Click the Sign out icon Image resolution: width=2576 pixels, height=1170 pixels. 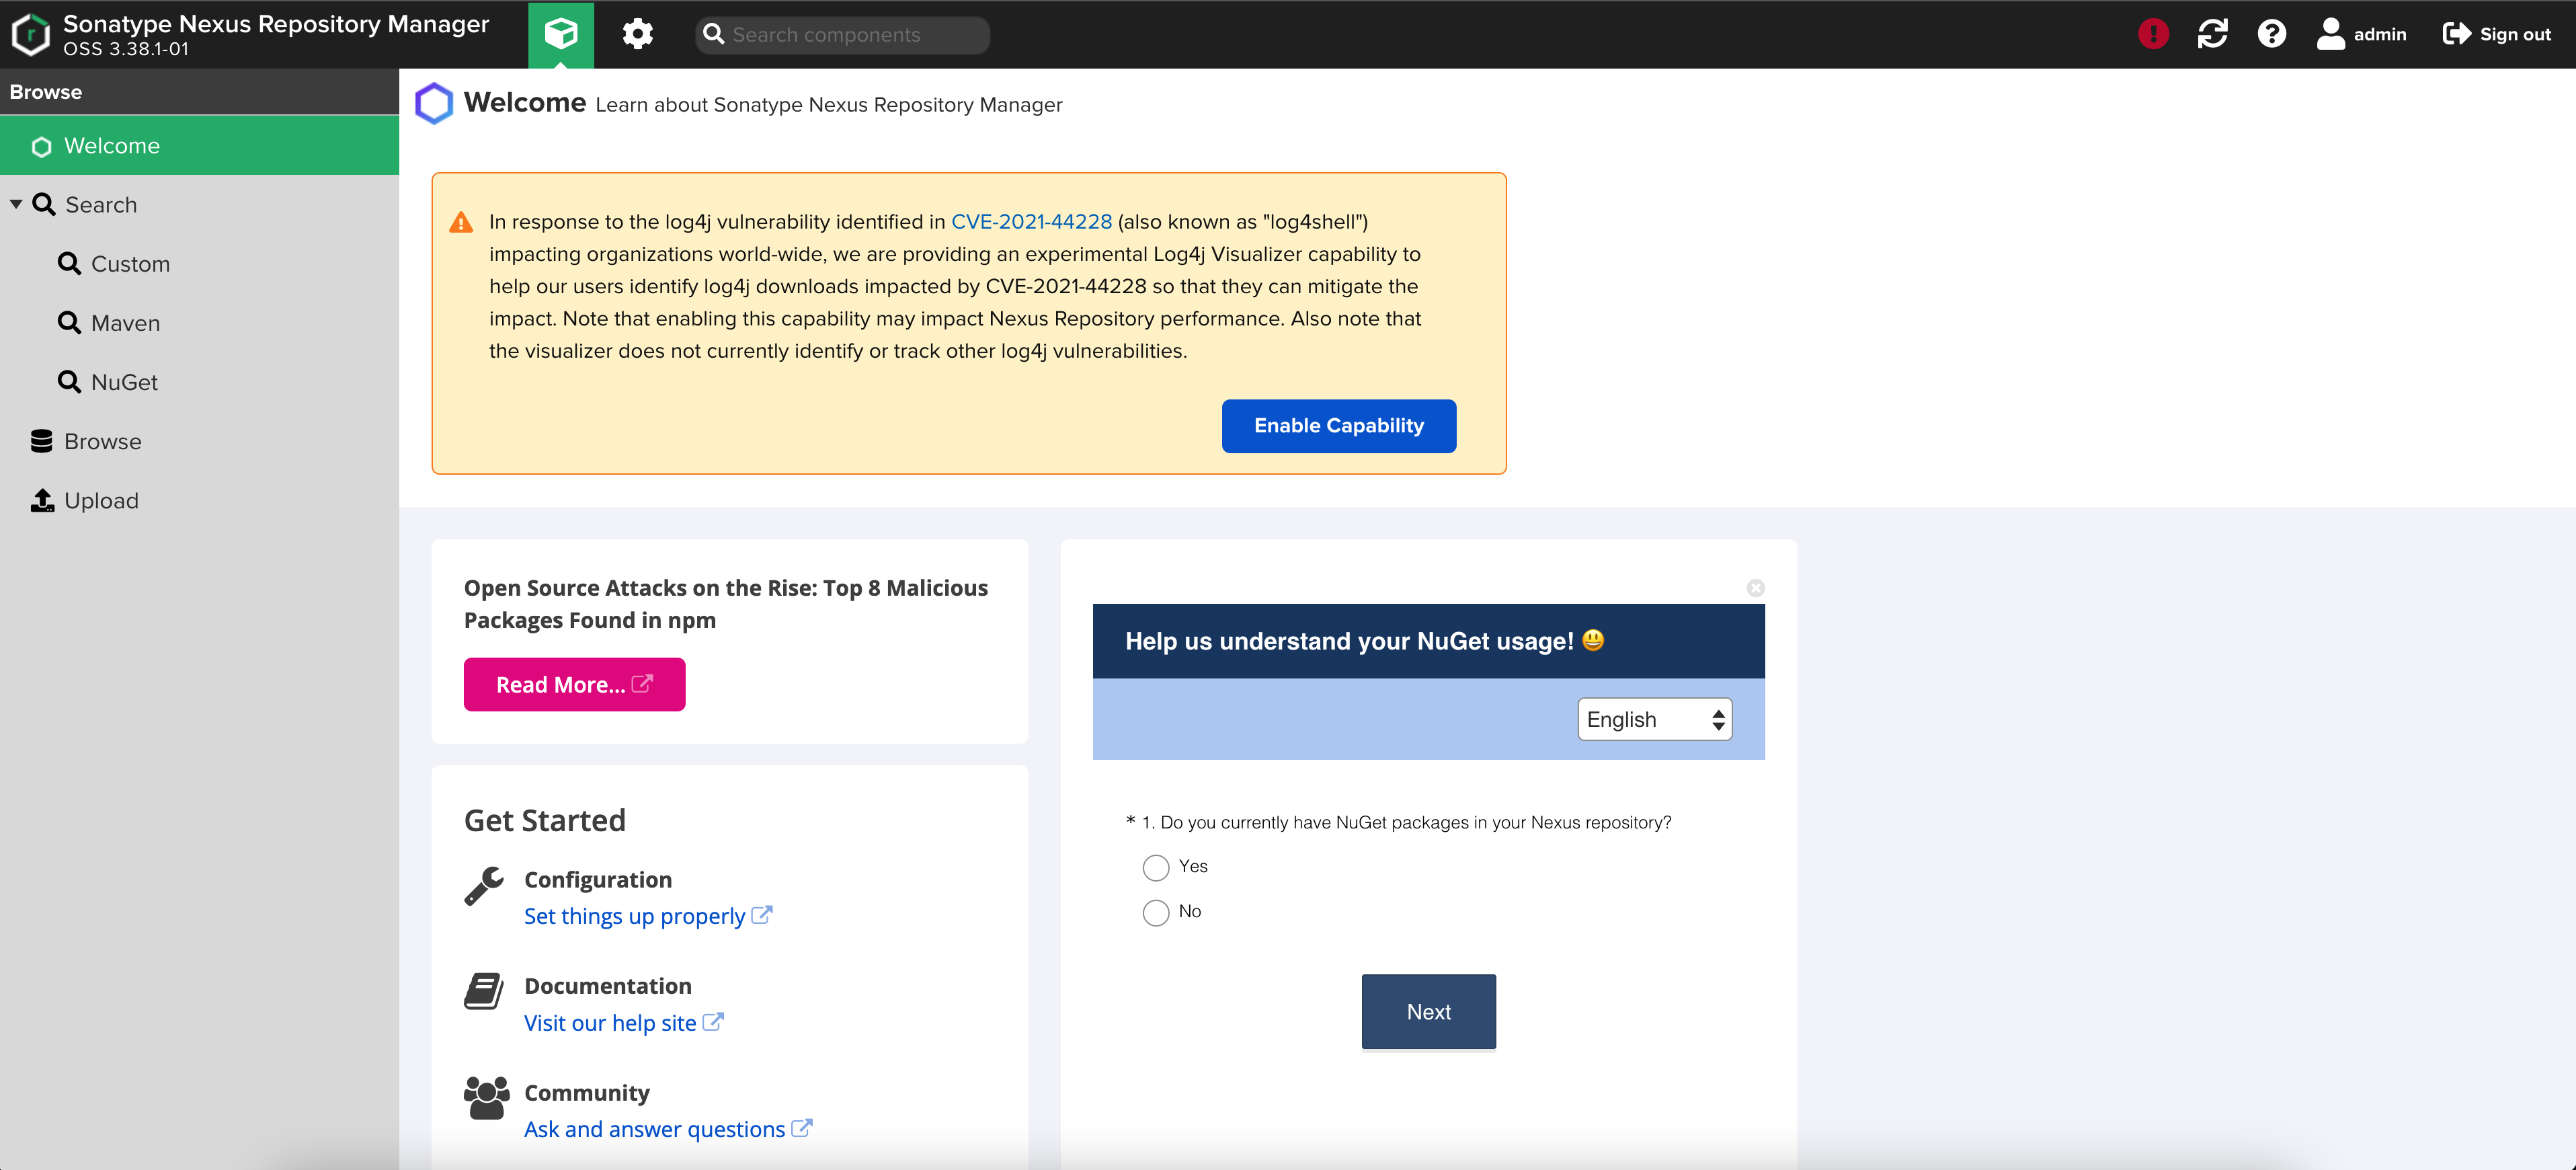click(2456, 34)
